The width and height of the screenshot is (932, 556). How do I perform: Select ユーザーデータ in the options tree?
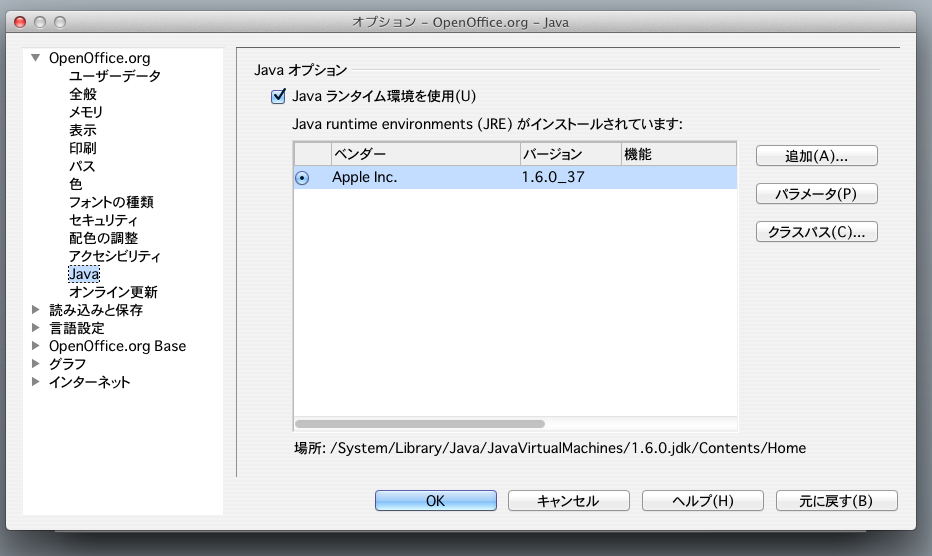click(114, 76)
